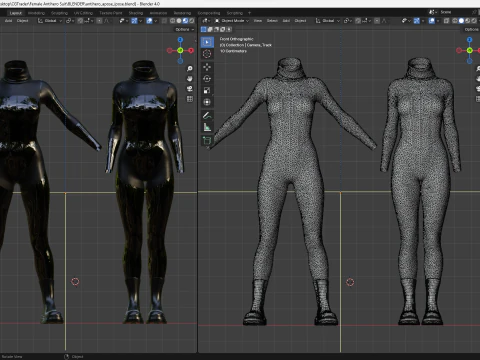This screenshot has height=360, width=480.
Task: Open Options dropdown in left viewport
Action: pyautogui.click(x=185, y=29)
